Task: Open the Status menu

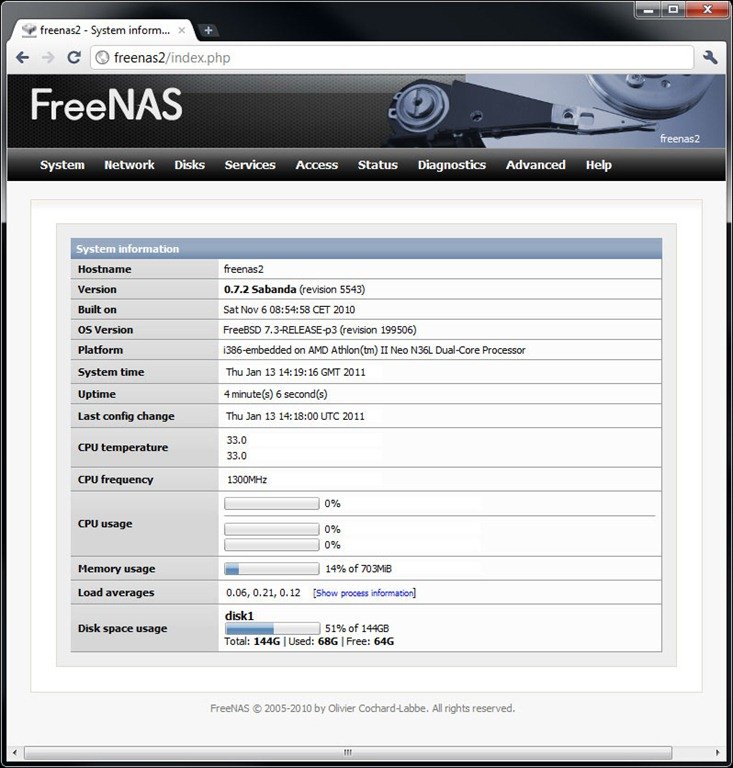Action: (377, 165)
